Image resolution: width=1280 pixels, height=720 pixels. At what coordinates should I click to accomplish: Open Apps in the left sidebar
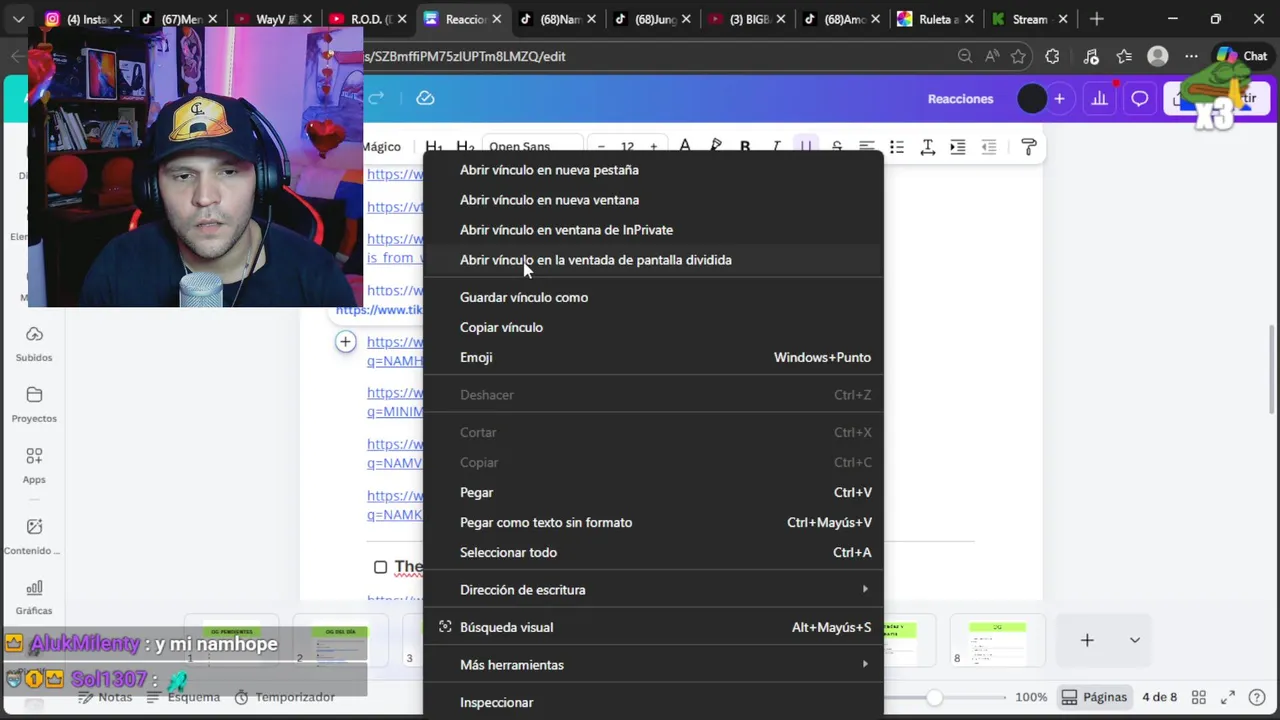(34, 465)
